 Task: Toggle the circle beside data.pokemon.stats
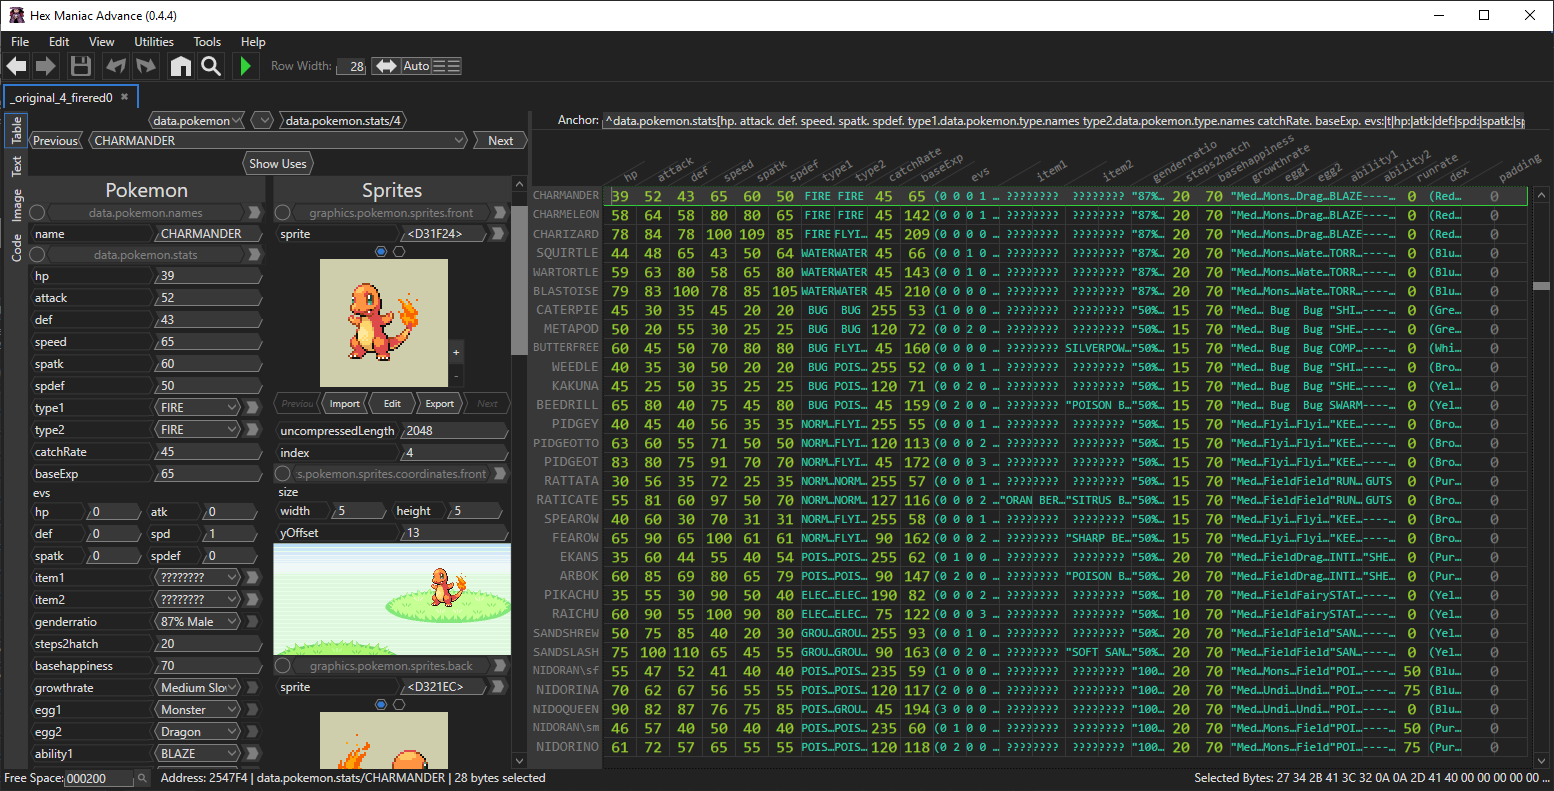tap(37, 254)
